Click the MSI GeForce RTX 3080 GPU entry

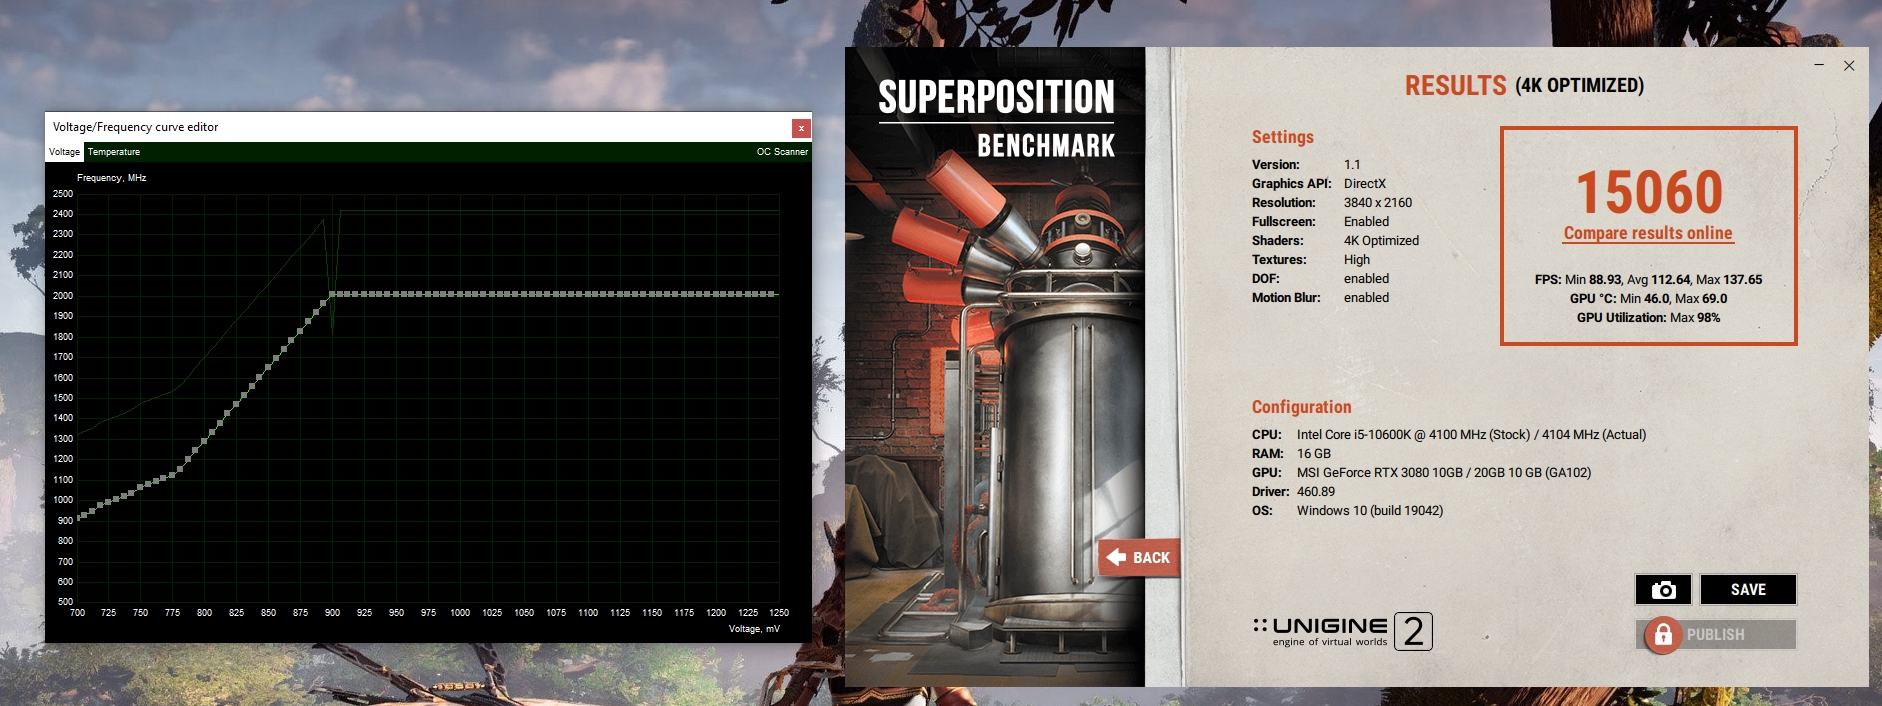coord(1444,473)
